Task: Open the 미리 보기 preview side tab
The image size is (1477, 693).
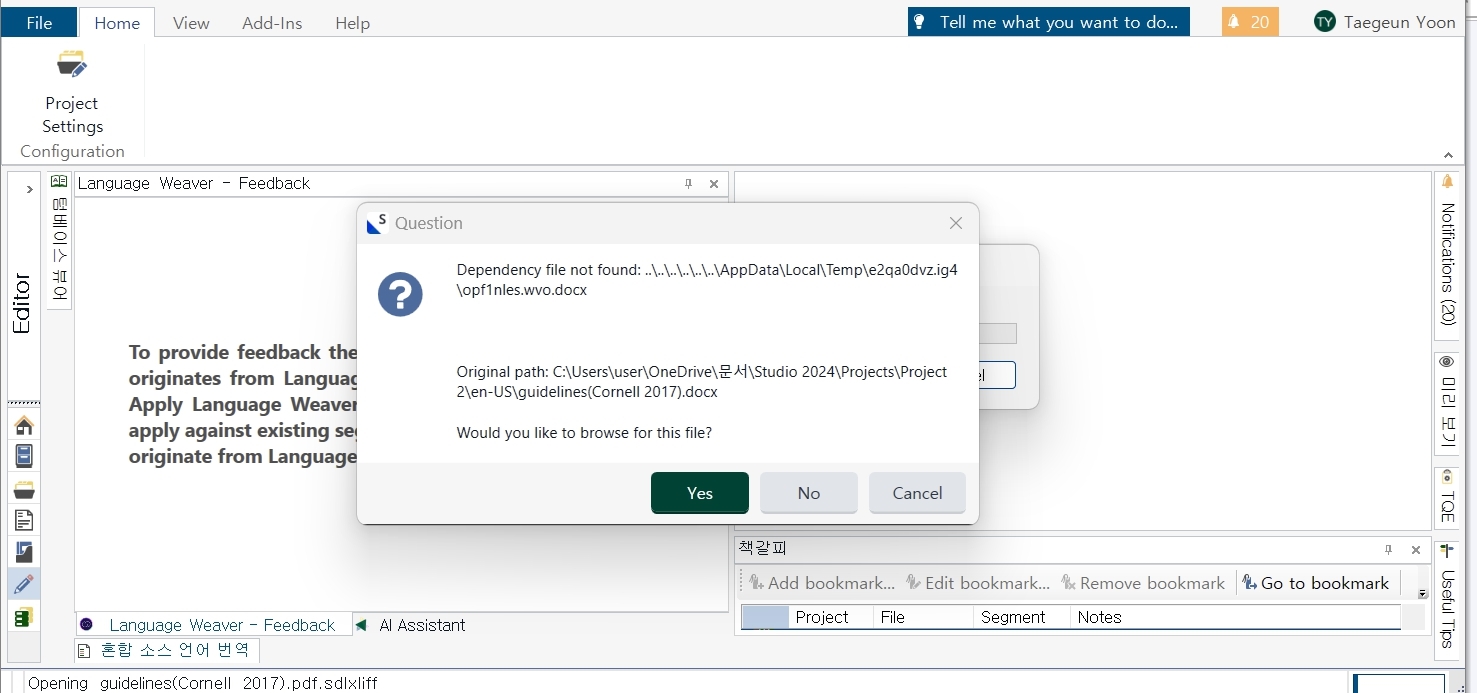Action: (x=1447, y=403)
